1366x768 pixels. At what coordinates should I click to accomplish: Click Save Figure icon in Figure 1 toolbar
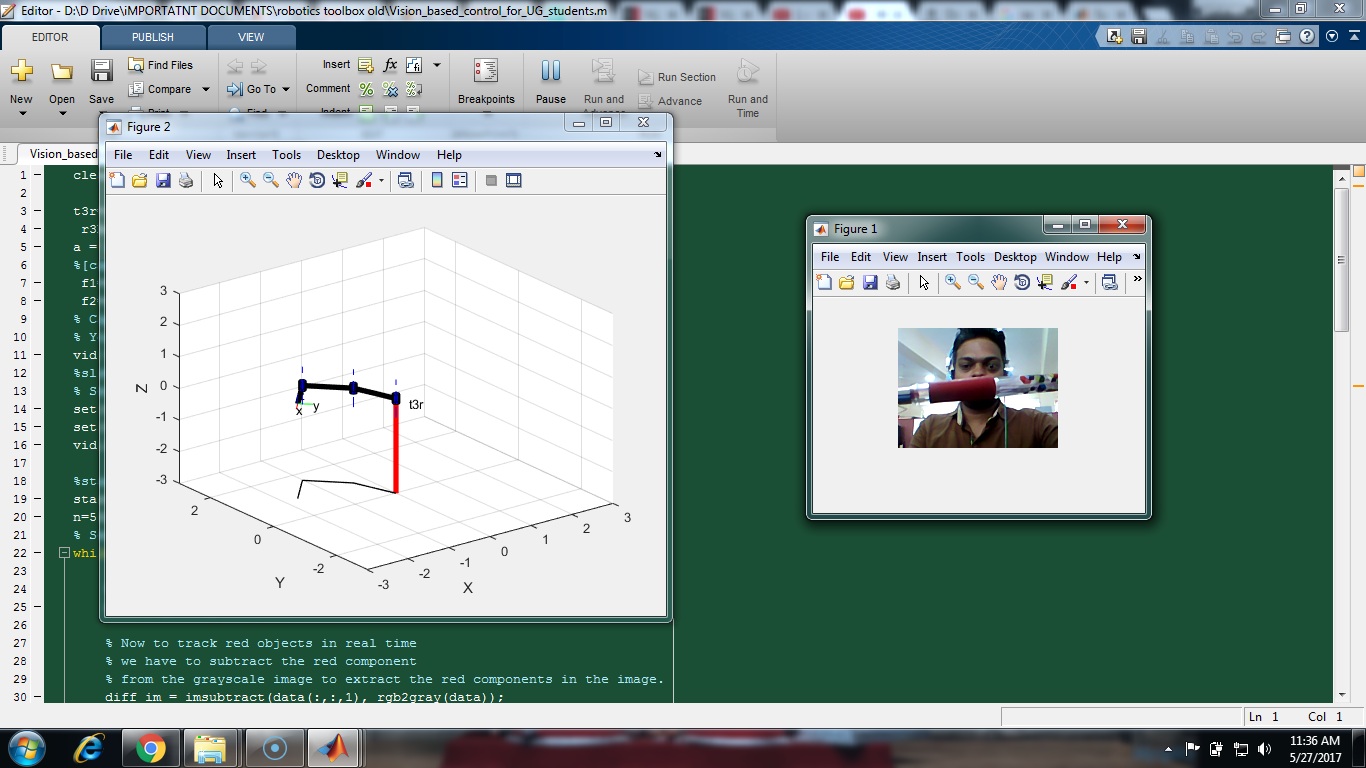(x=870, y=283)
